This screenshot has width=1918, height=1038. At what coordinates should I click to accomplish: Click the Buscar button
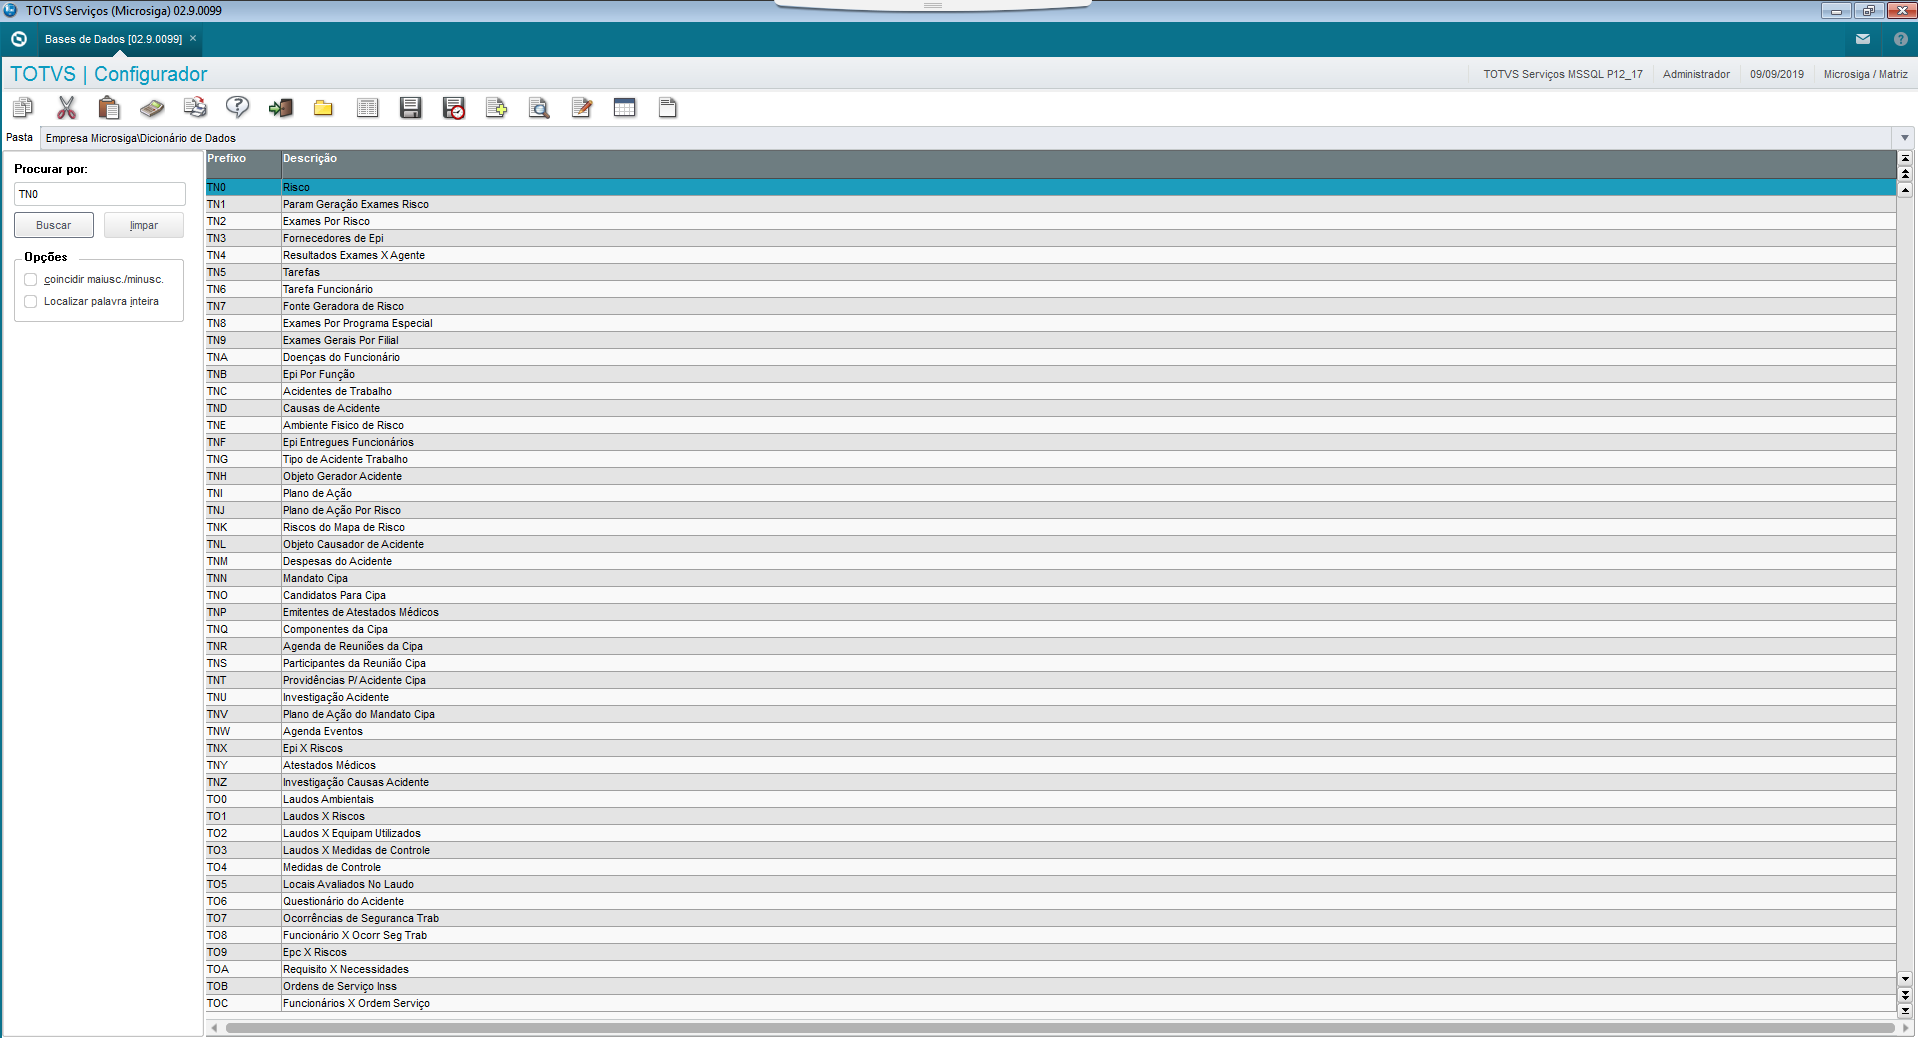54,225
